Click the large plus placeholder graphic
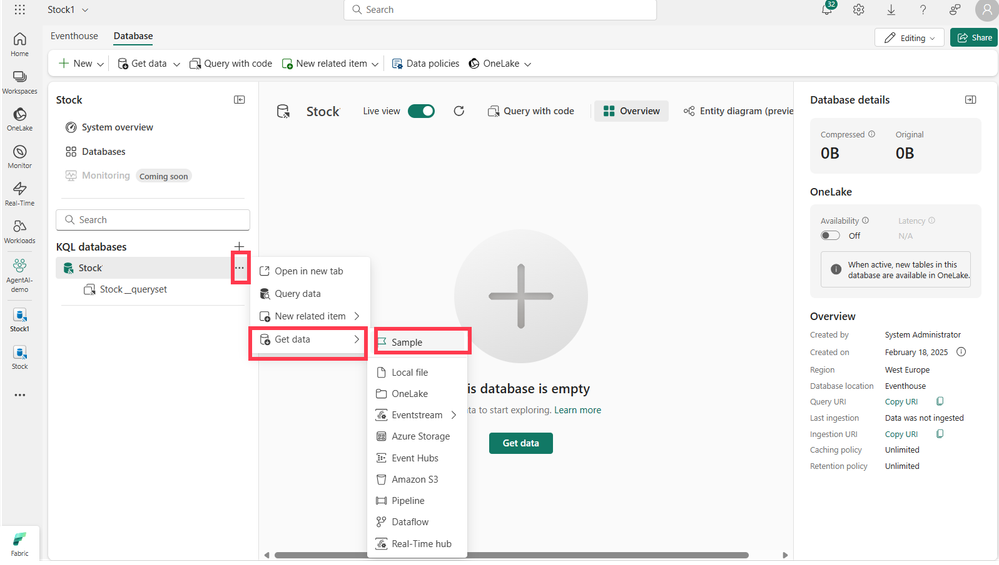Image resolution: width=999 pixels, height=565 pixels. click(521, 296)
